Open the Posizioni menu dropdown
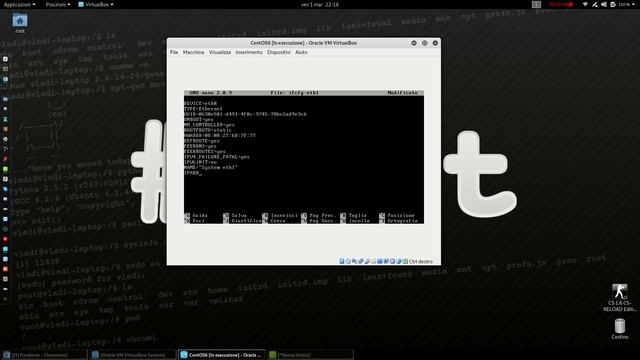 [x=58, y=4]
